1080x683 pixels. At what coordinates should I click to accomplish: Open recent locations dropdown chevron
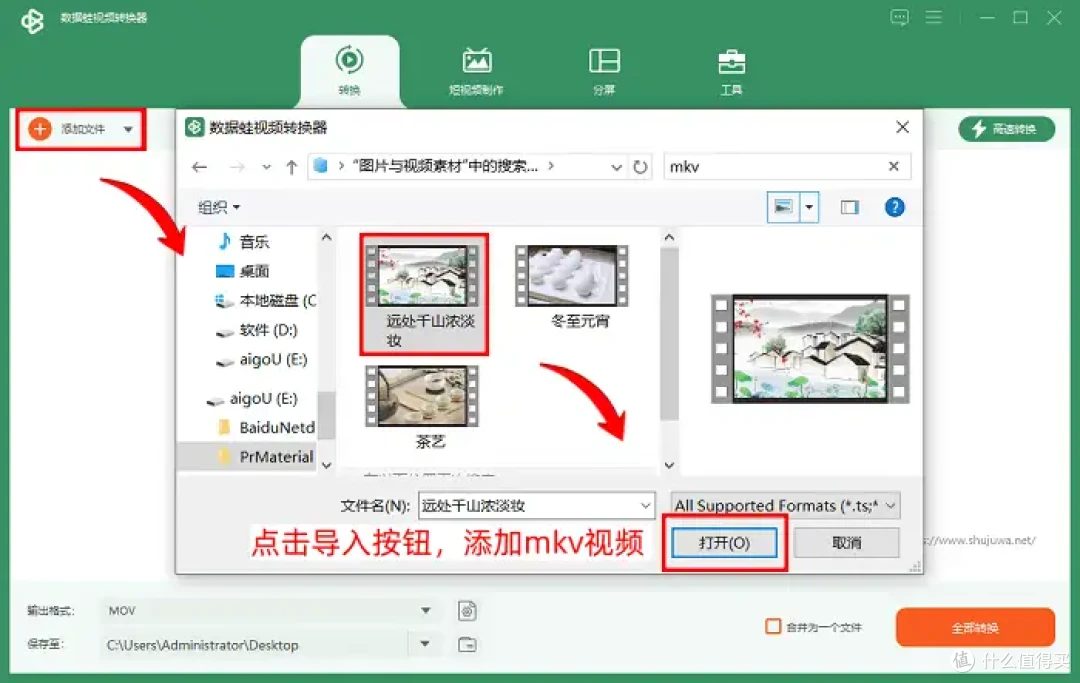click(x=267, y=167)
